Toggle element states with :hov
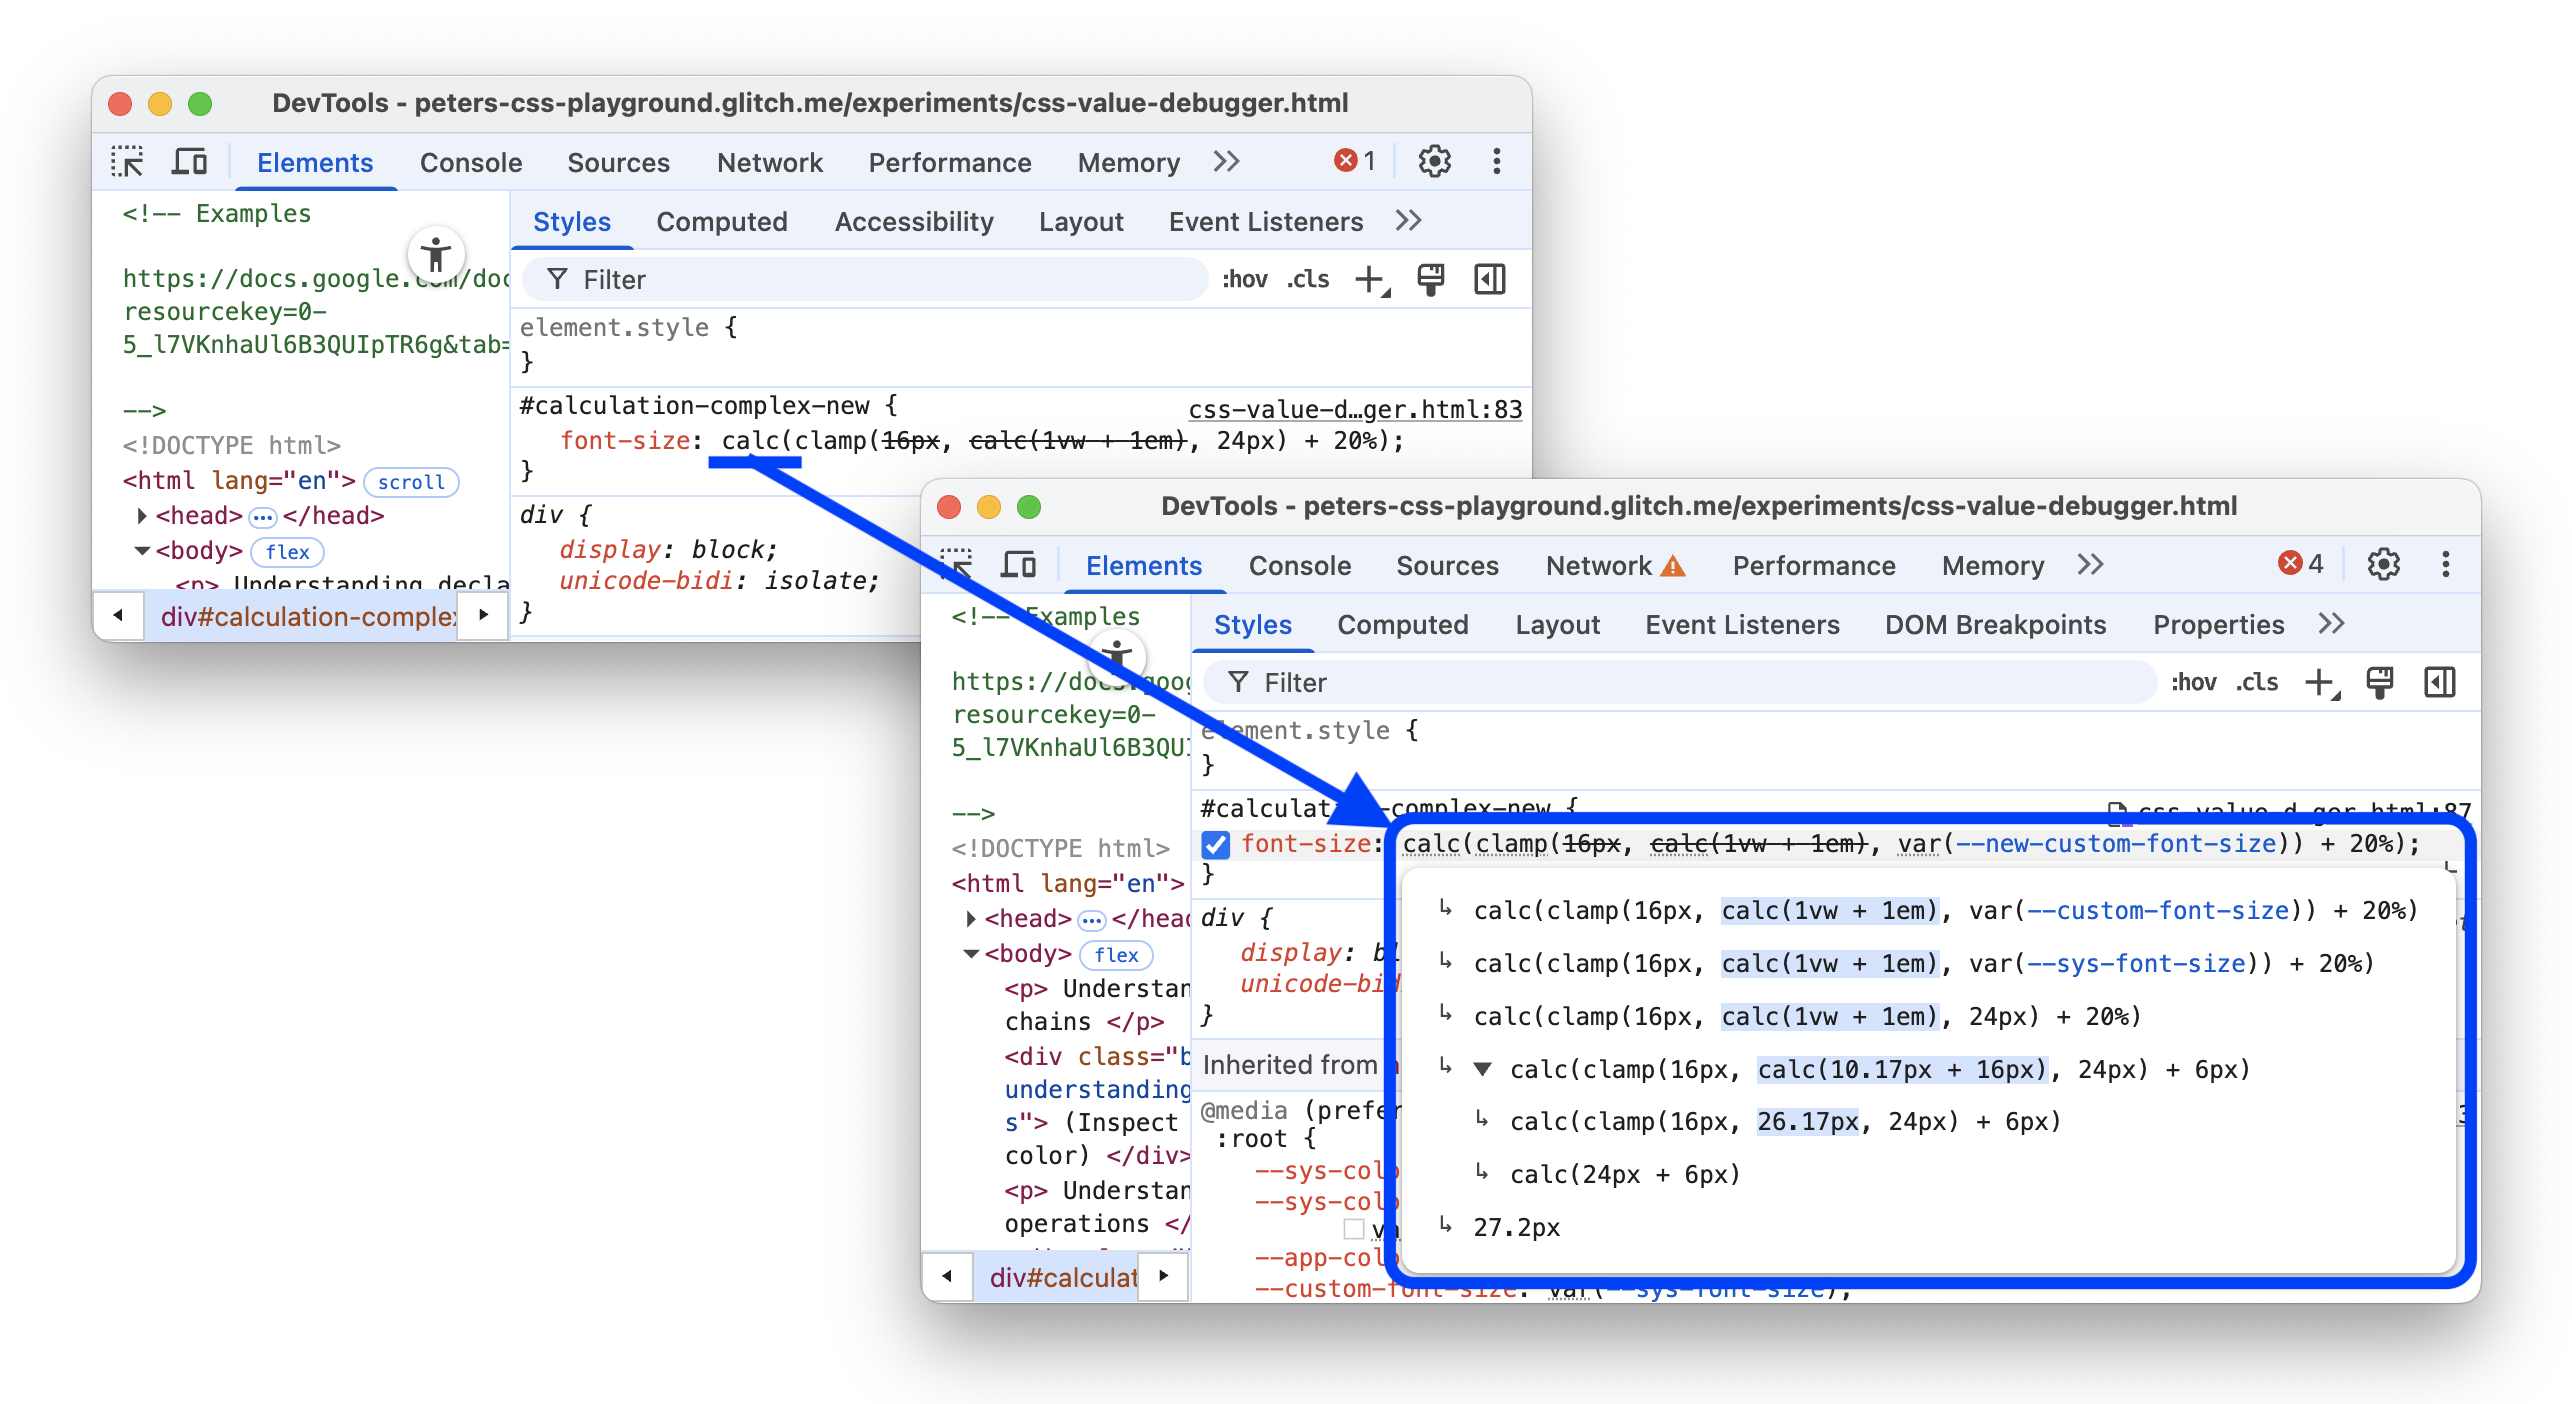Viewport: 2572px width, 1404px height. (2196, 682)
